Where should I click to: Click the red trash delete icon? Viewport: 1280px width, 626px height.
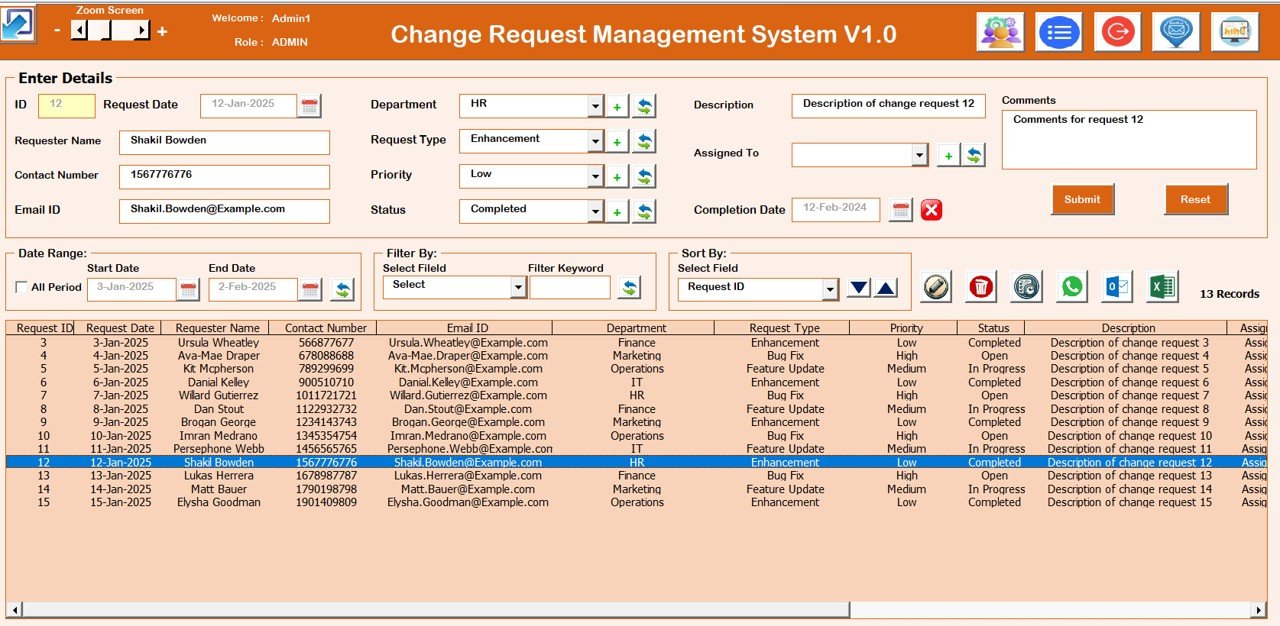(x=981, y=287)
